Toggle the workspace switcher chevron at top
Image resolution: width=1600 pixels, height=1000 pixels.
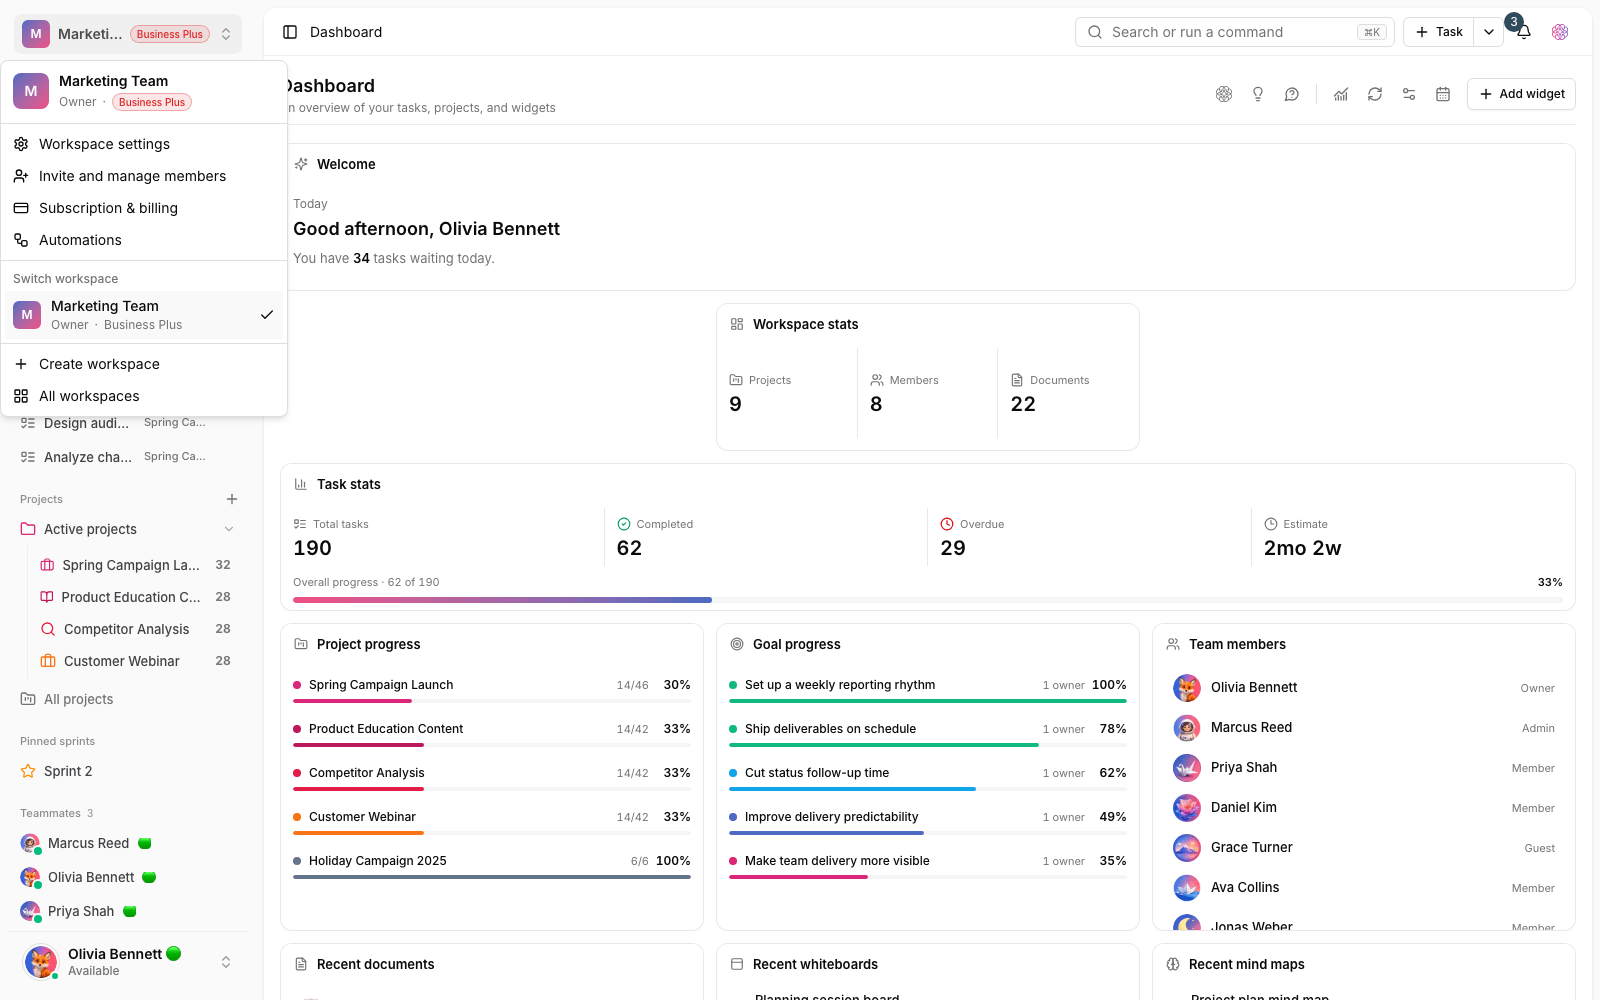click(x=226, y=34)
